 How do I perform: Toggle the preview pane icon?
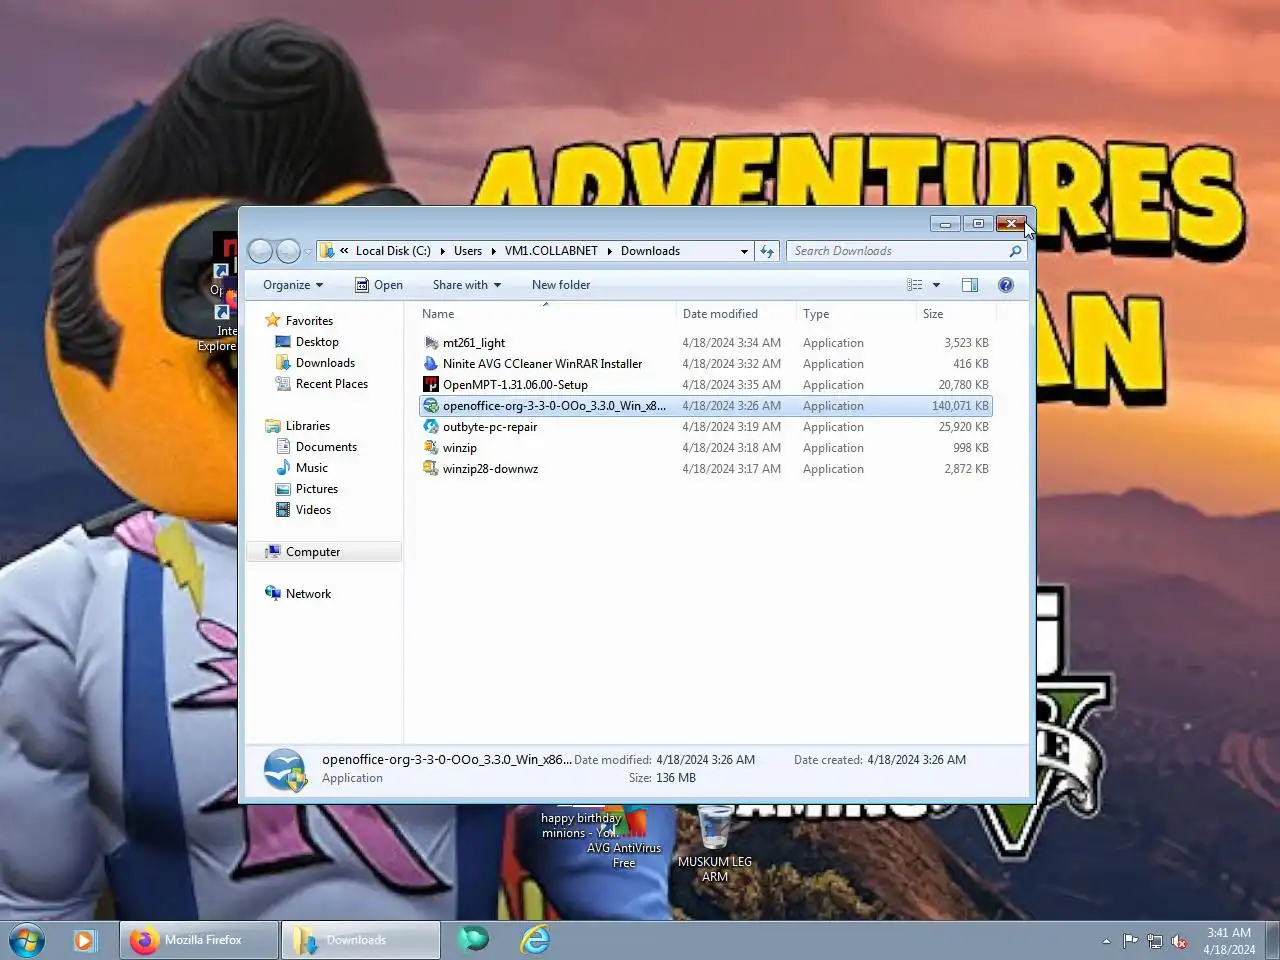pos(970,285)
